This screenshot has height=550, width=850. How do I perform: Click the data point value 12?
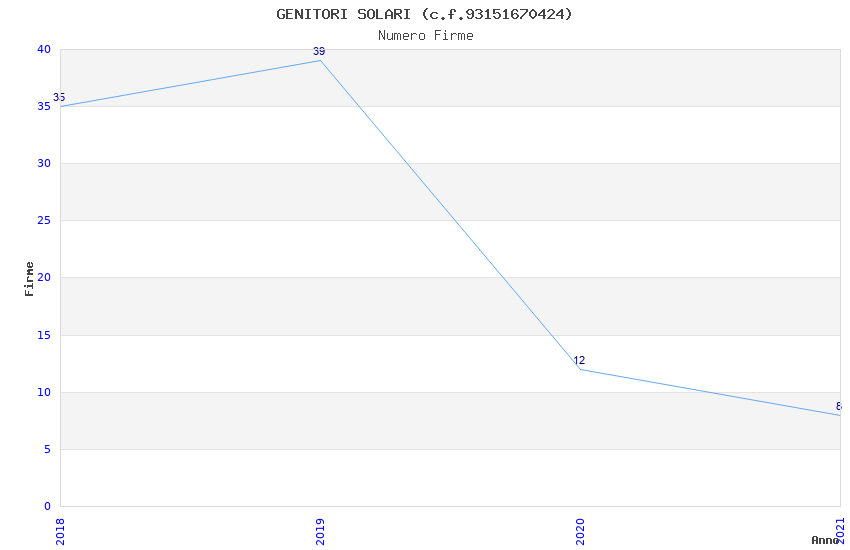point(579,361)
